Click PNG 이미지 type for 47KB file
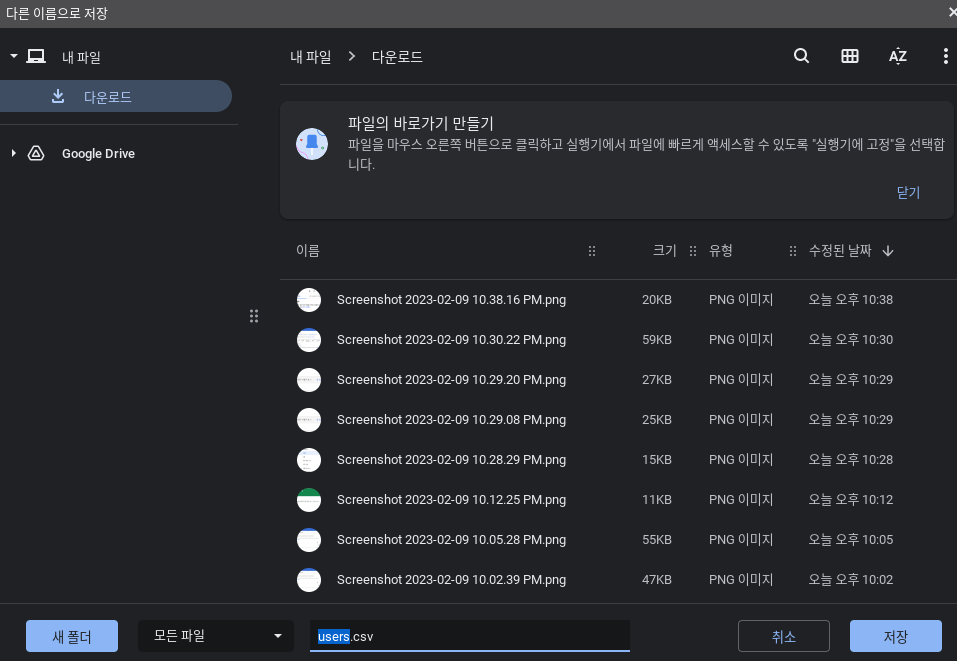The image size is (957, 661). click(741, 580)
